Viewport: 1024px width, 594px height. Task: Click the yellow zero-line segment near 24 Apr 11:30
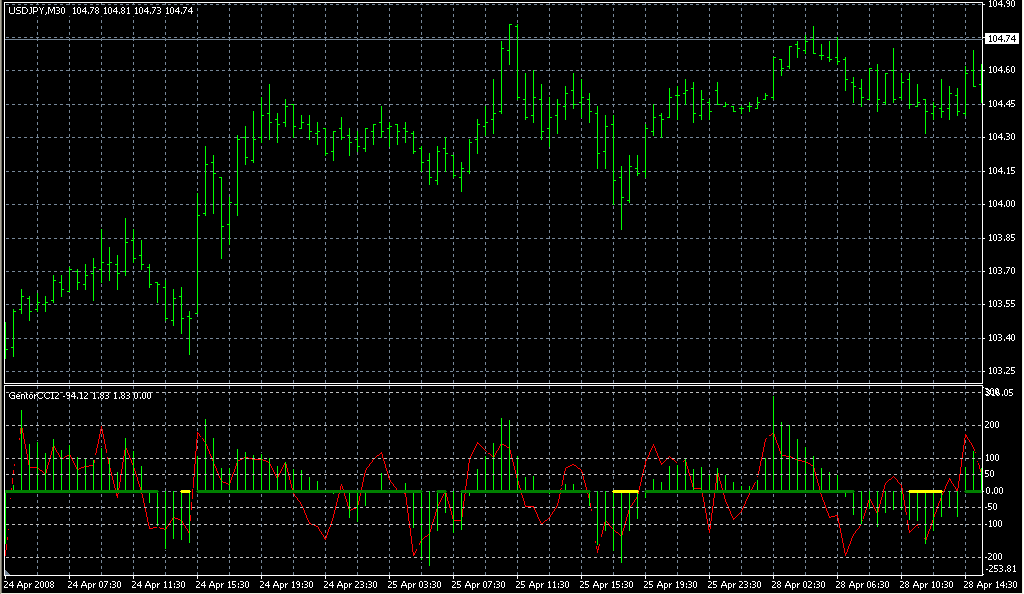click(x=186, y=491)
